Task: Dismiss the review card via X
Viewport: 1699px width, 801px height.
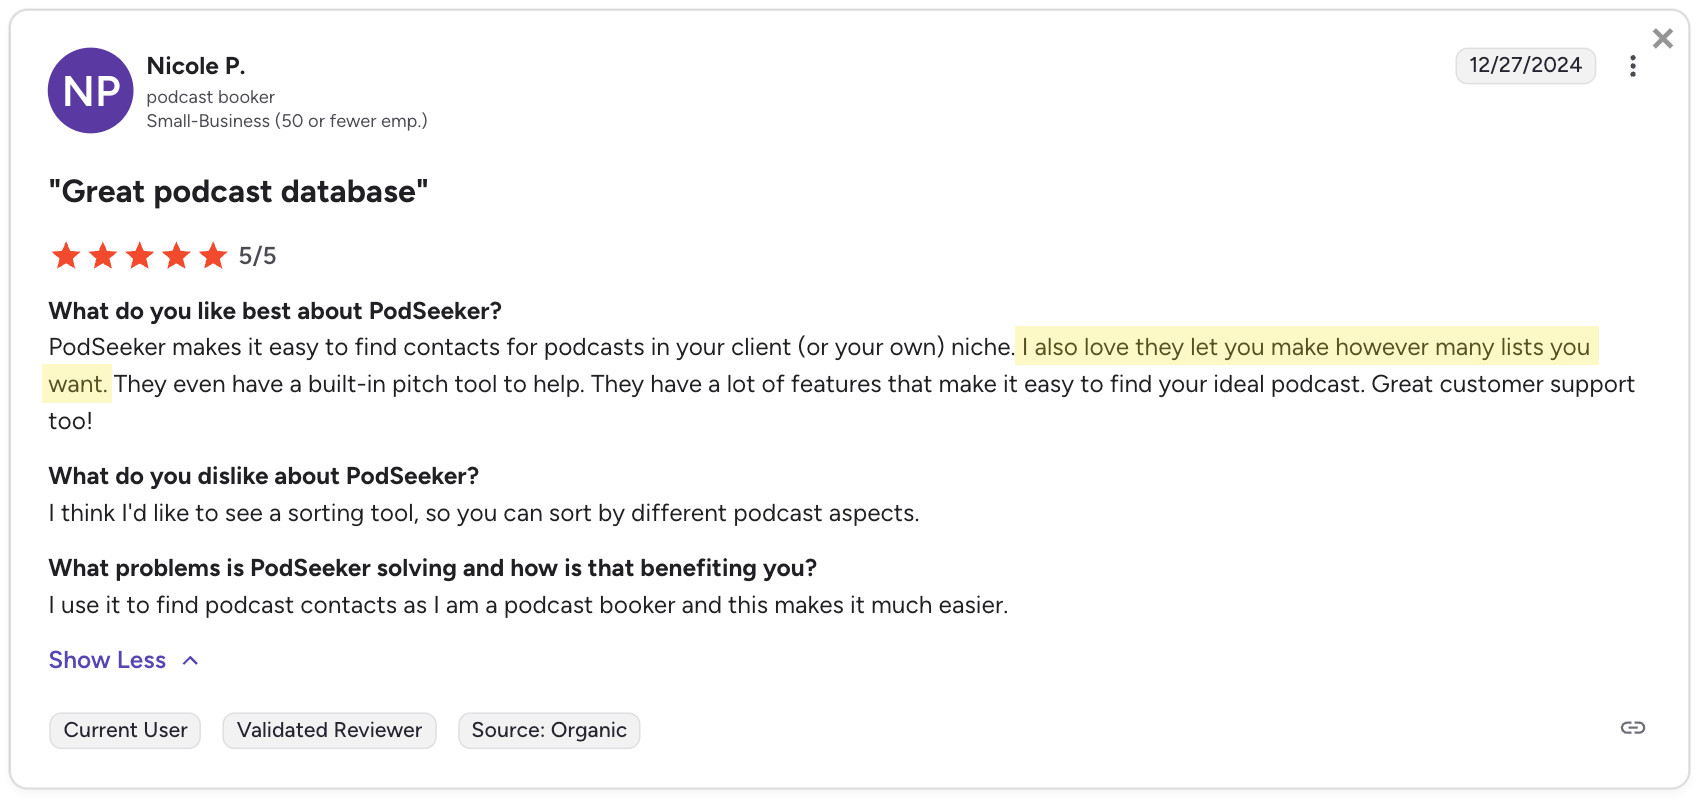Action: (x=1663, y=38)
